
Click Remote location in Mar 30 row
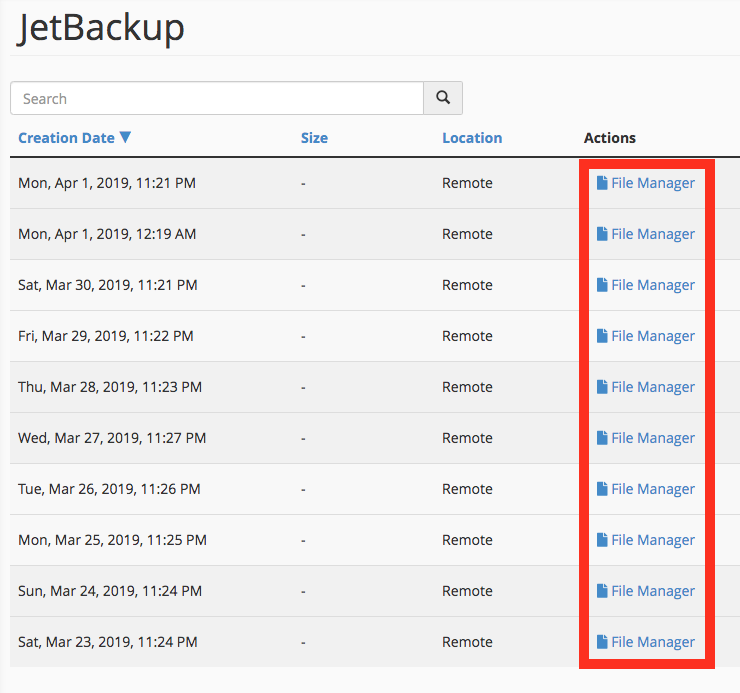point(467,285)
